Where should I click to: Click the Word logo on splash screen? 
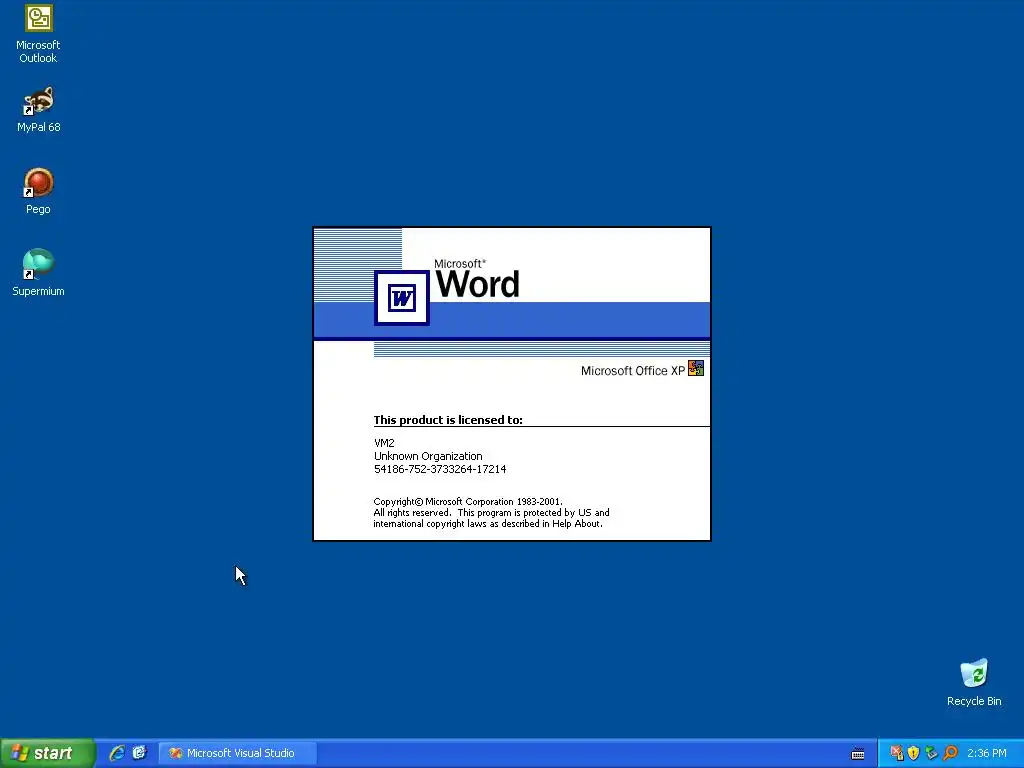pyautogui.click(x=402, y=298)
